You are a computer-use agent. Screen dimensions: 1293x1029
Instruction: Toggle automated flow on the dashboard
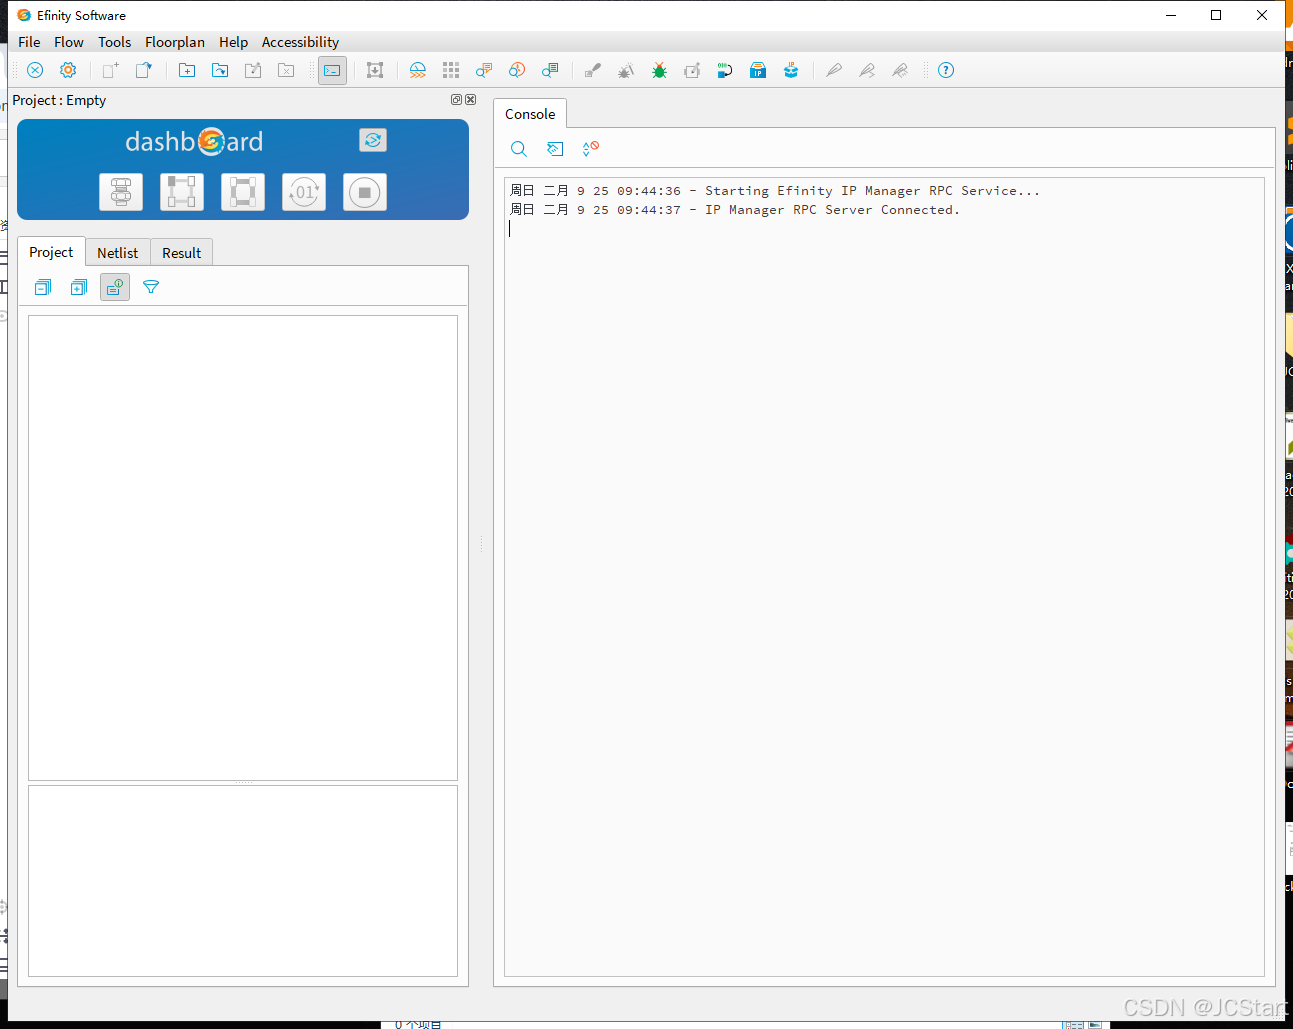point(373,140)
